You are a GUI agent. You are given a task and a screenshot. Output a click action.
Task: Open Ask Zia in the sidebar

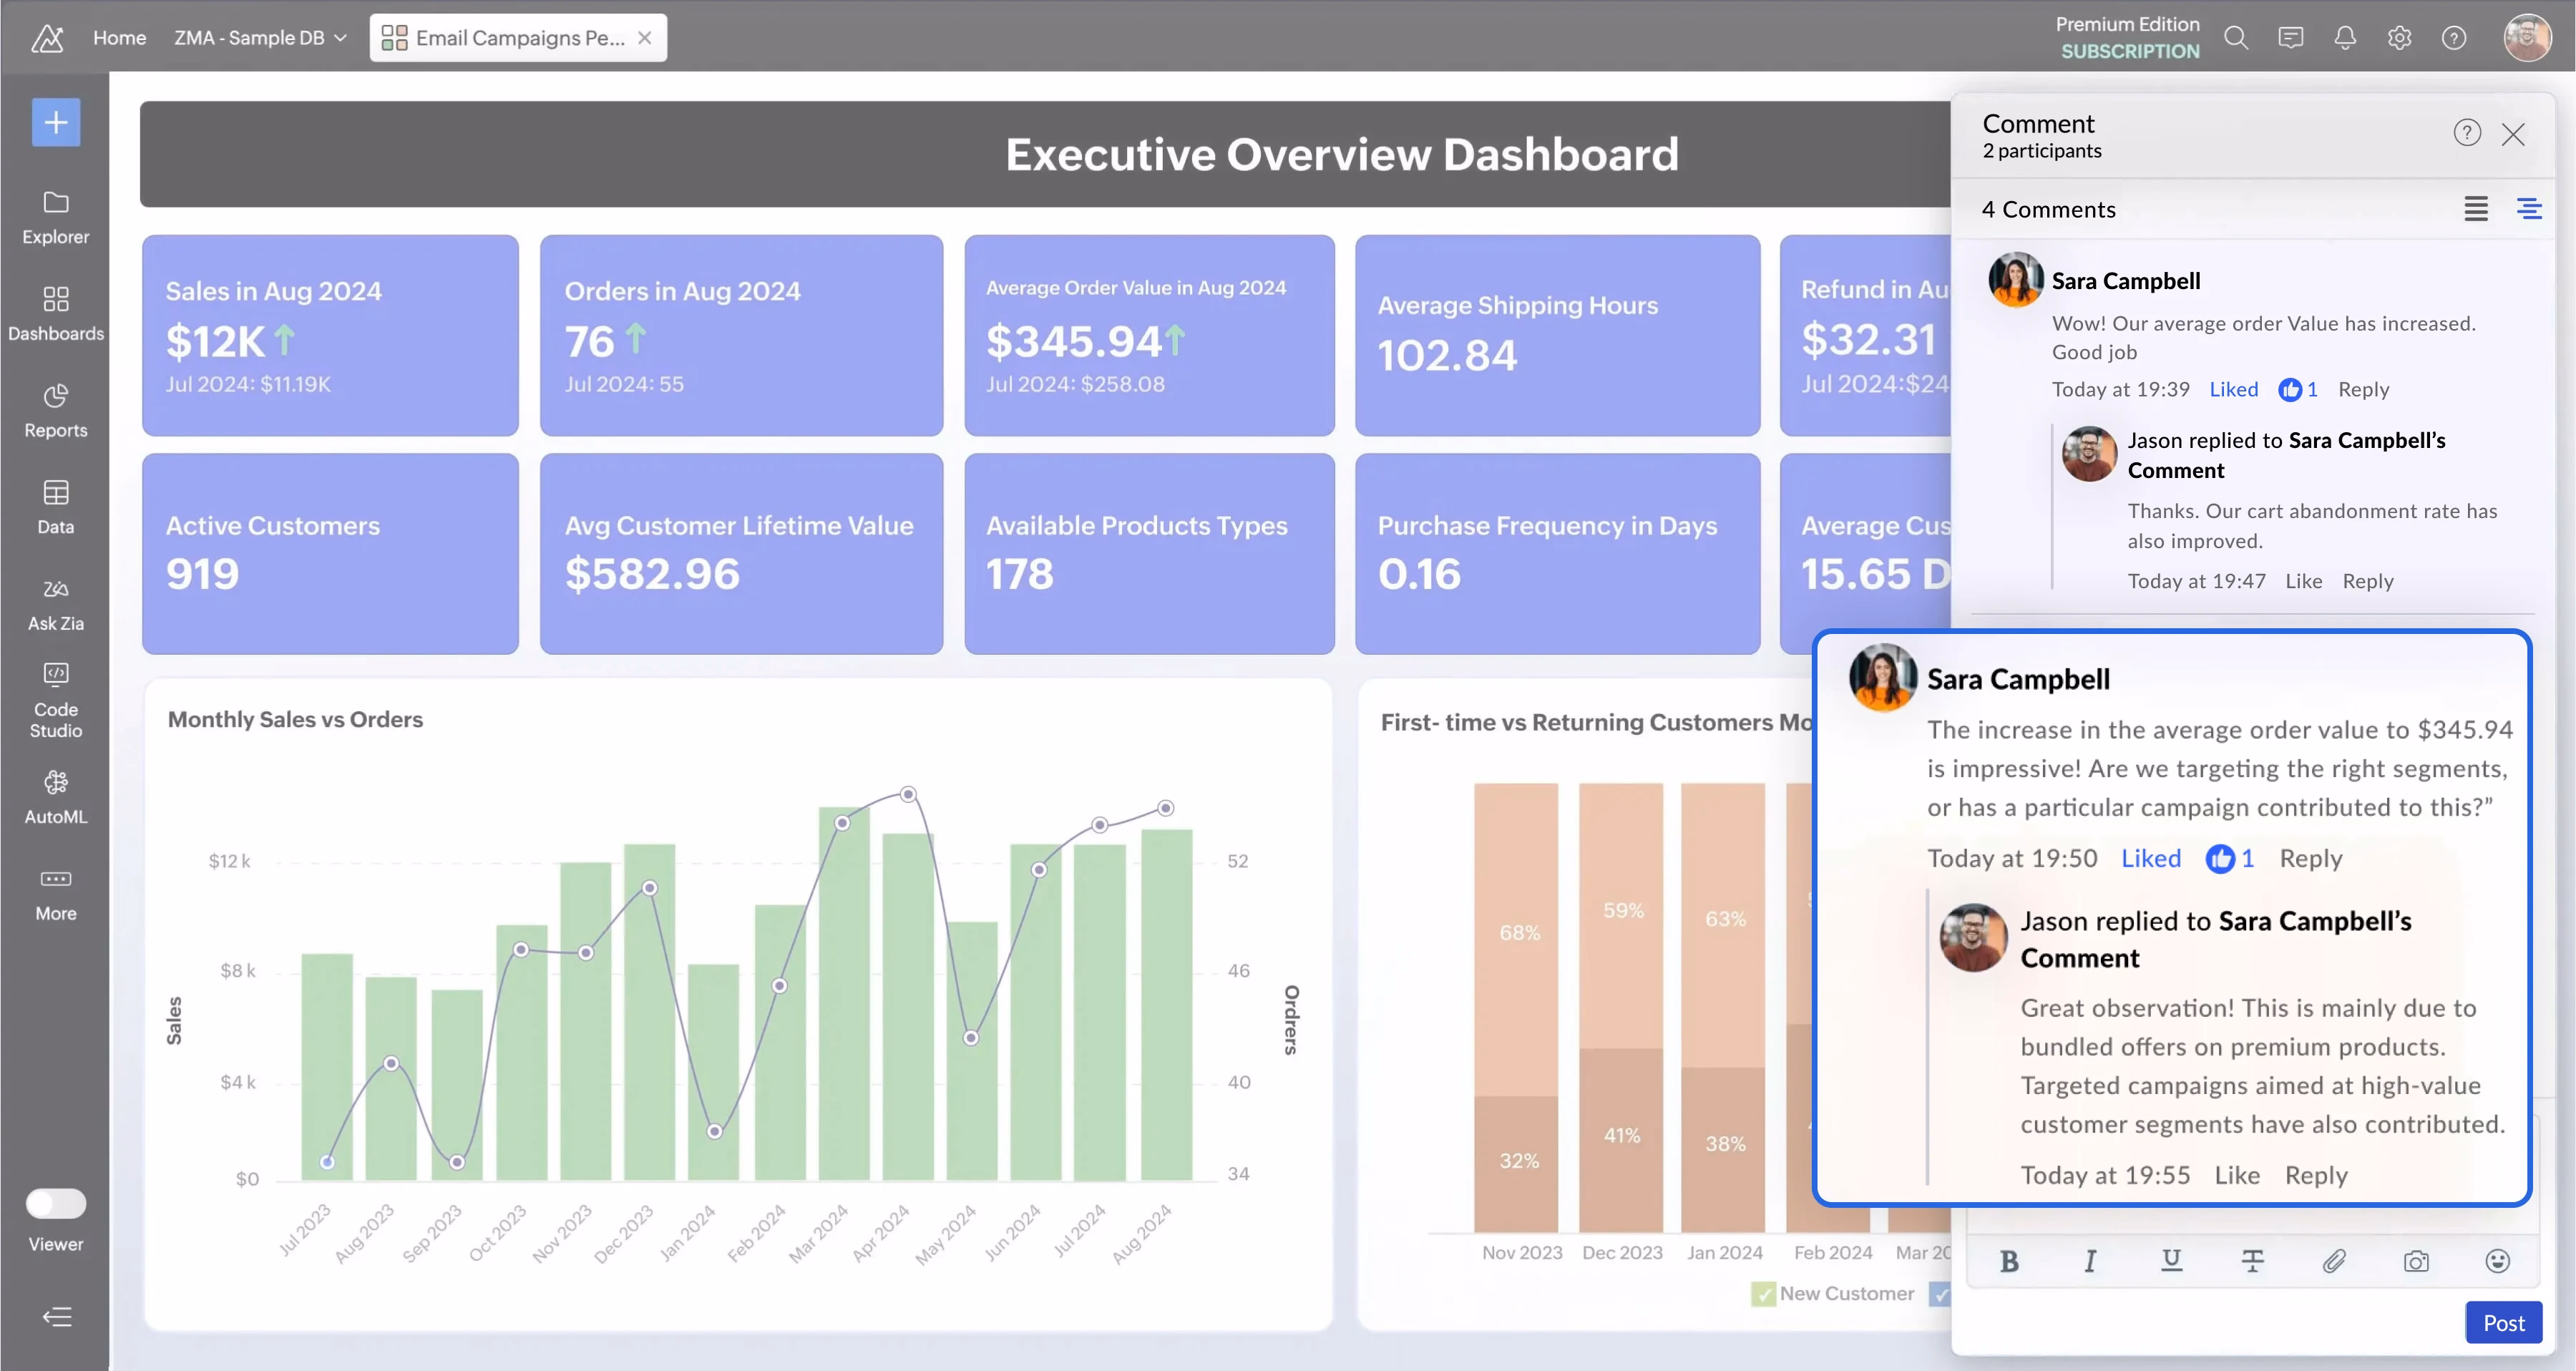[x=55, y=603]
